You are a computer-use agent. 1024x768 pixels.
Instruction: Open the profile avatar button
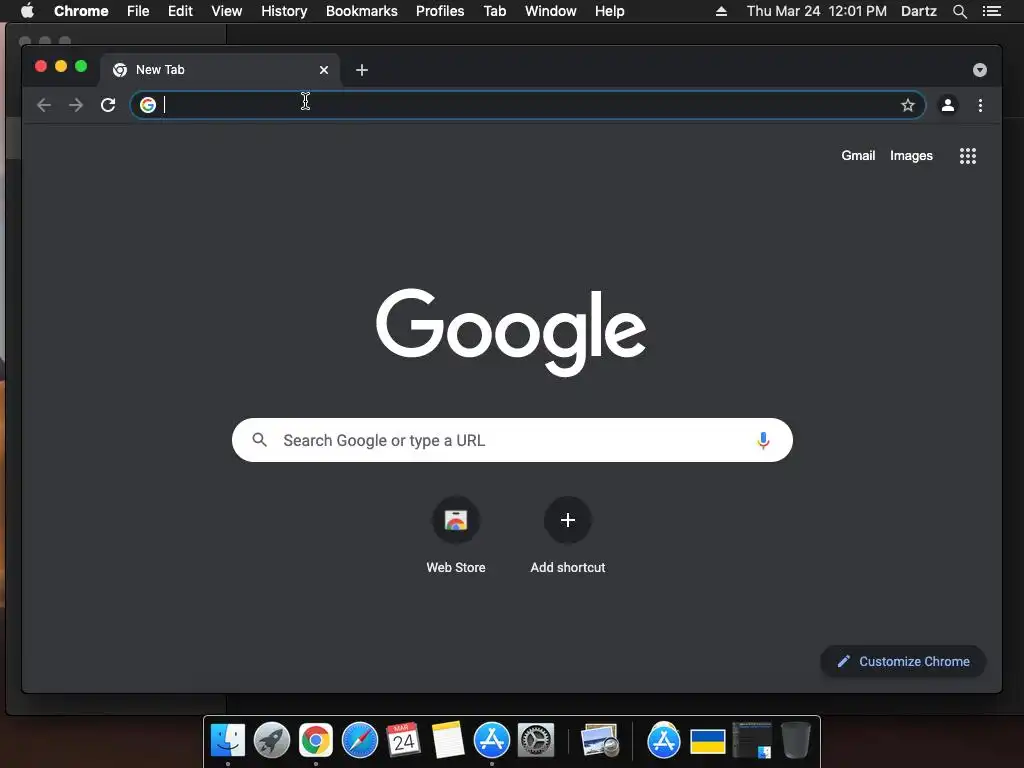click(x=948, y=104)
